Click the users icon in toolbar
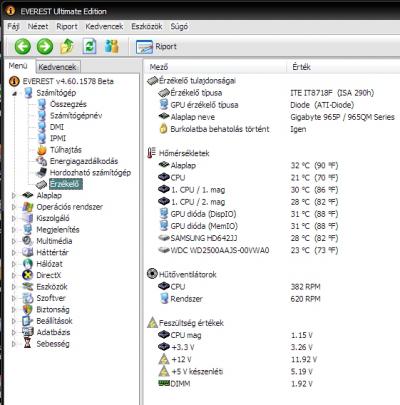The height and width of the screenshot is (405, 400). coord(112,46)
